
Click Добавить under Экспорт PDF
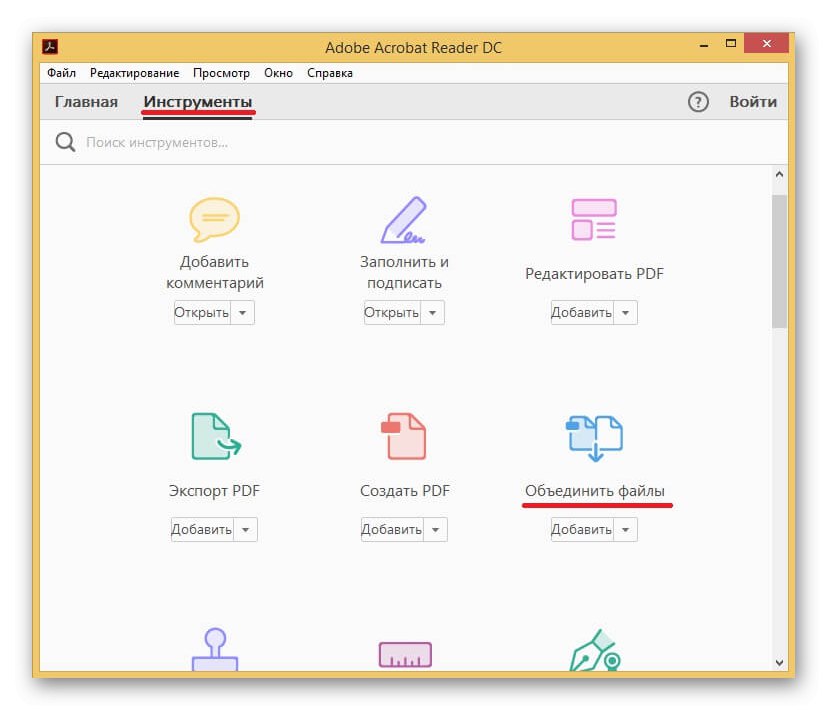coord(202,529)
